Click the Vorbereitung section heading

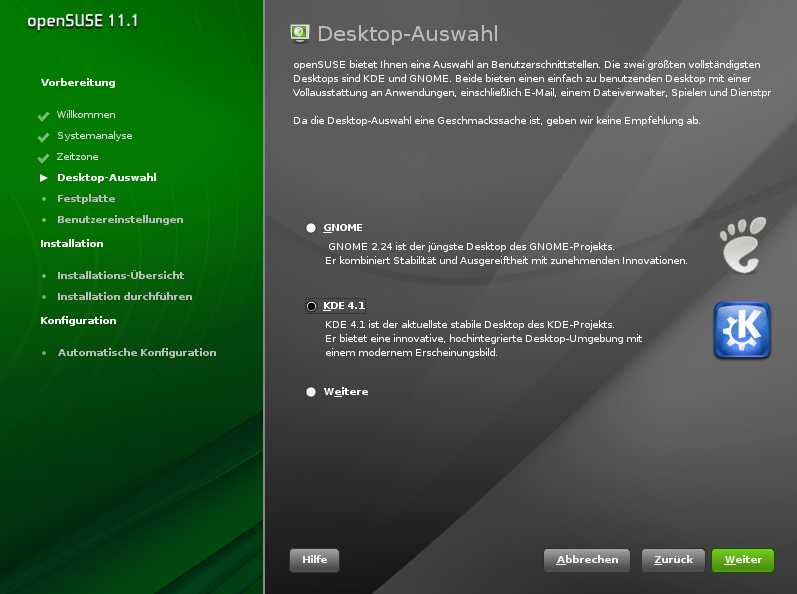tap(78, 82)
